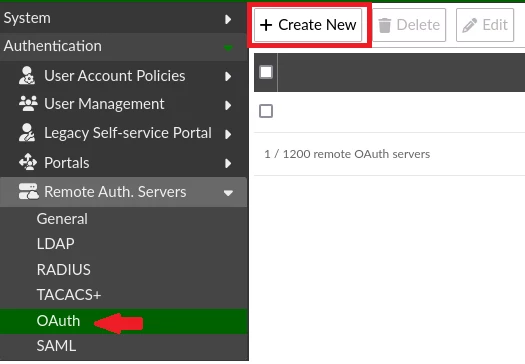This screenshot has width=525, height=364.
Task: Open the SAML servers page
Action: [x=123, y=346]
